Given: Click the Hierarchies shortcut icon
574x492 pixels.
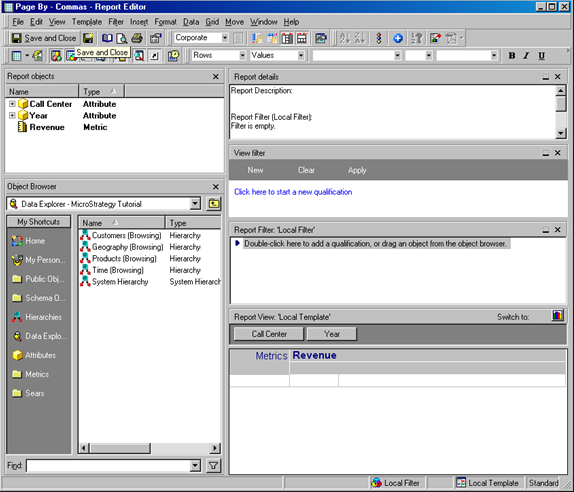Looking at the screenshot, I should click(17, 317).
